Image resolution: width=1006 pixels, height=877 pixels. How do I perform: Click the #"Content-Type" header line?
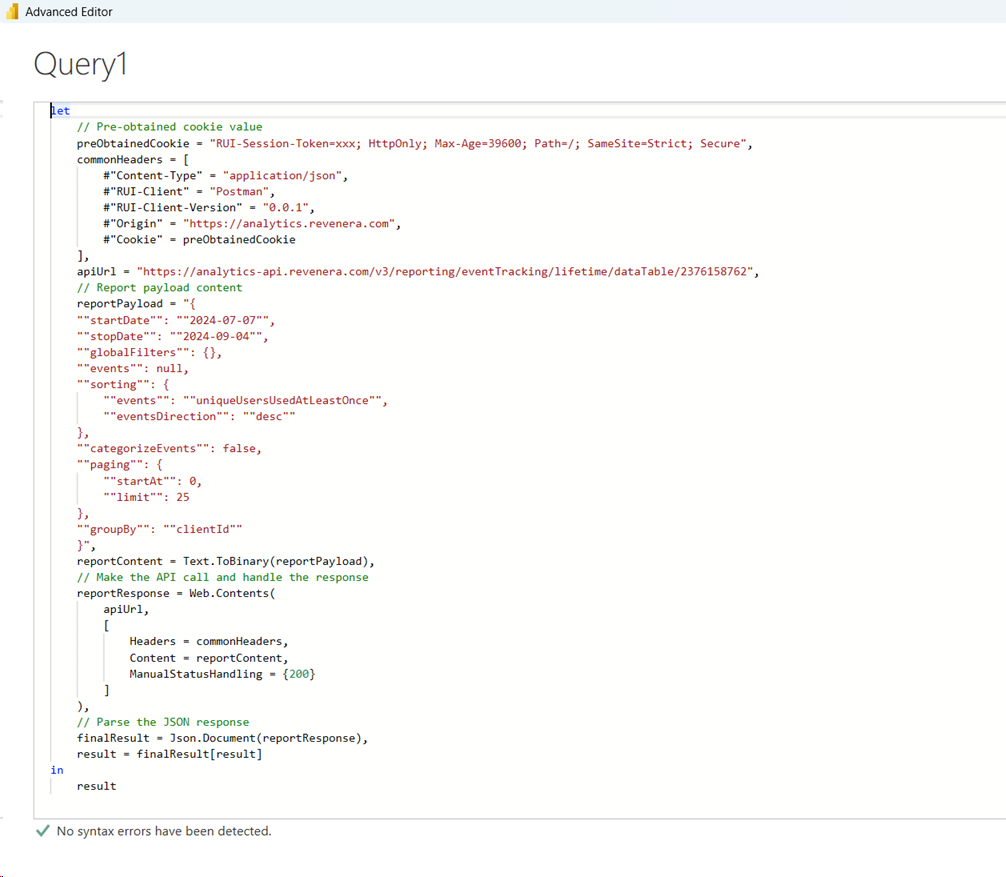point(225,175)
